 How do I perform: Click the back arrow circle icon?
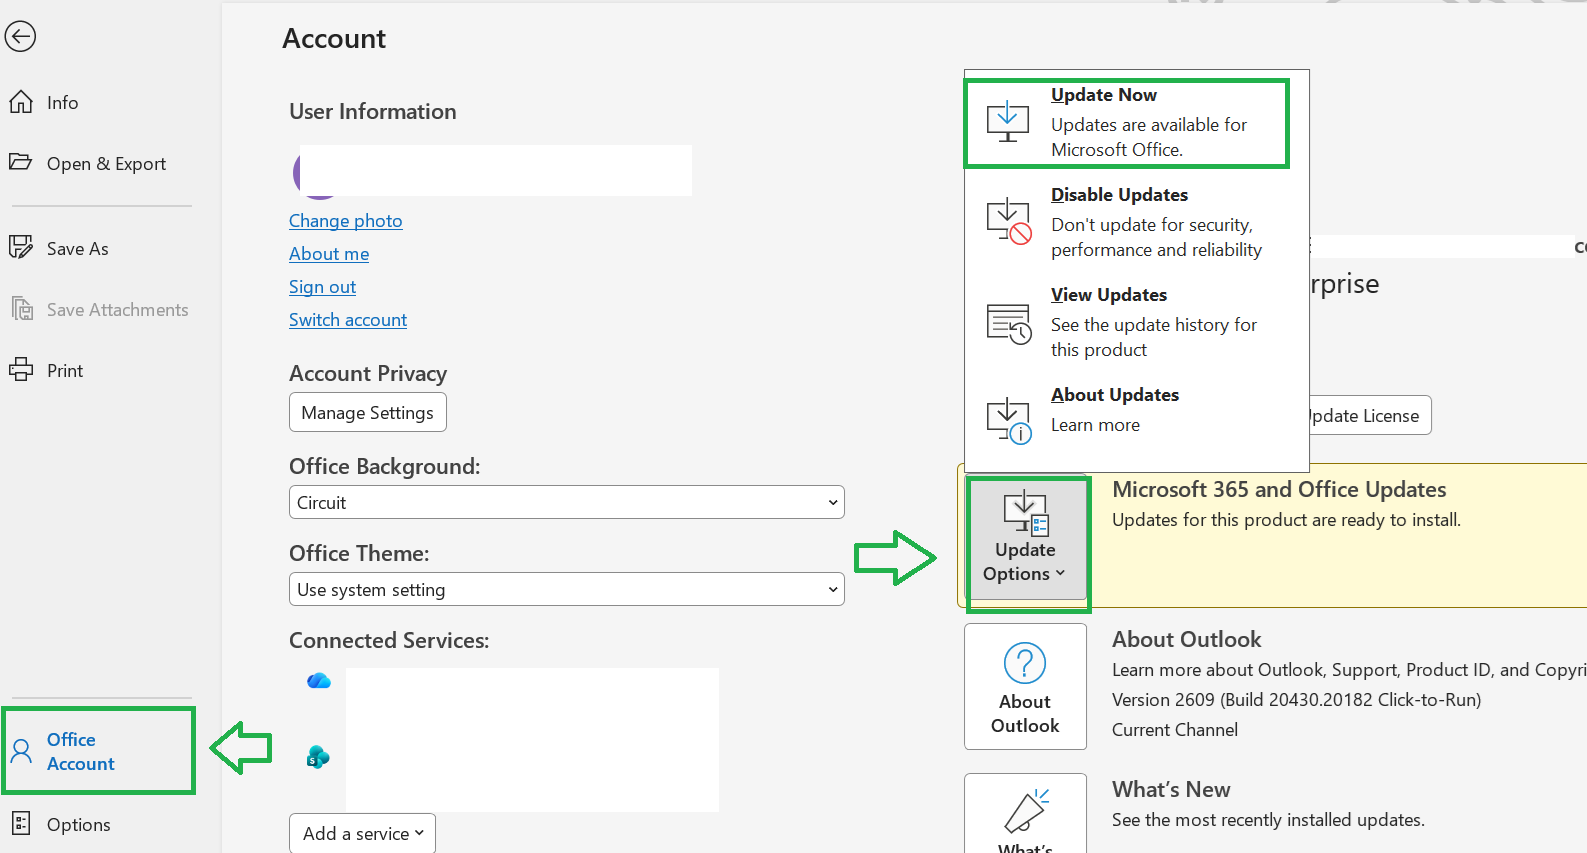coord(20,37)
